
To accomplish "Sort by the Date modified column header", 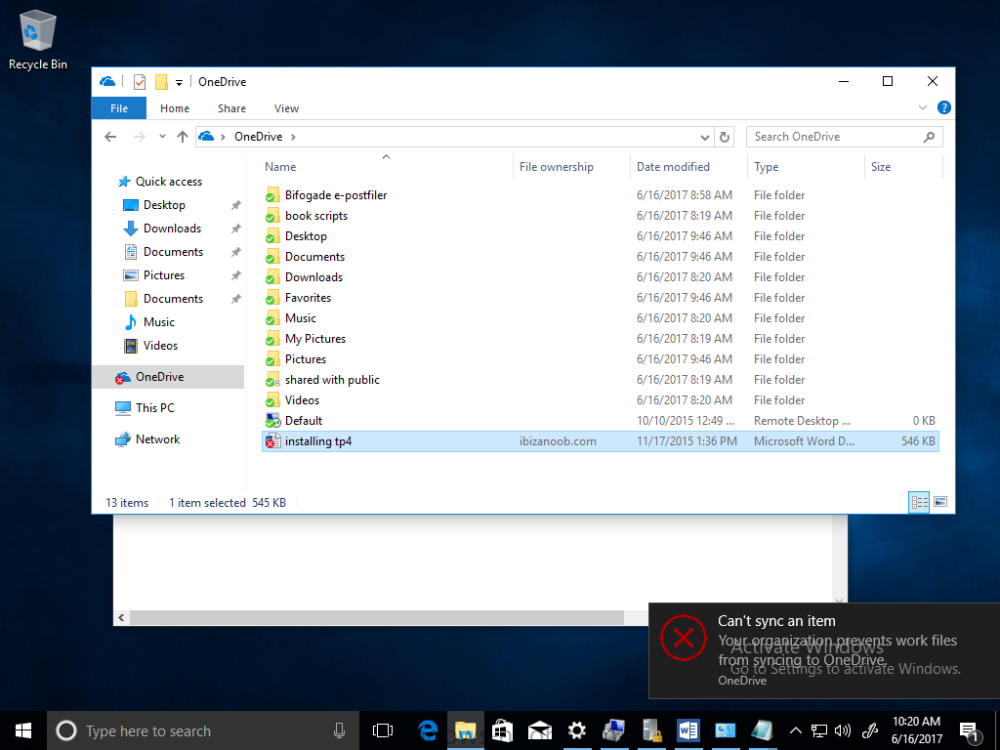I will point(689,166).
